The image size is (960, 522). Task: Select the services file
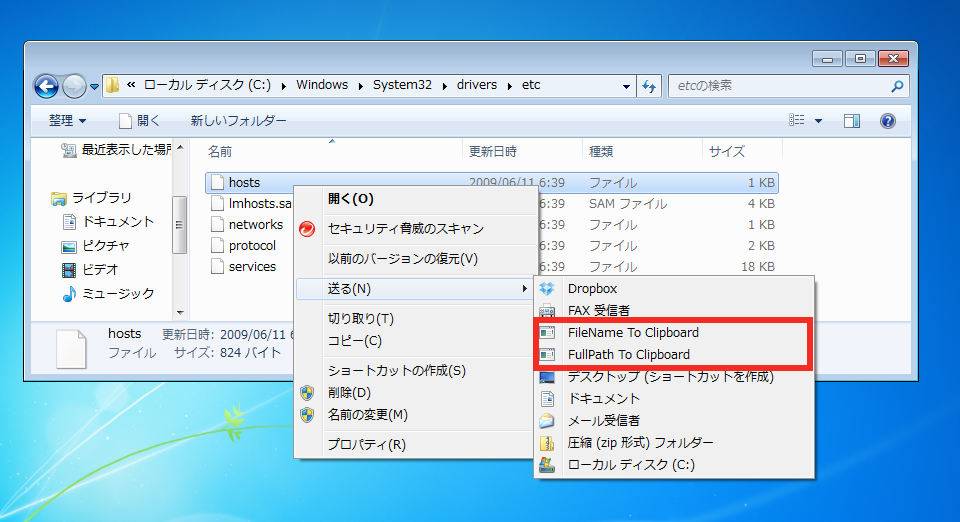(243, 267)
